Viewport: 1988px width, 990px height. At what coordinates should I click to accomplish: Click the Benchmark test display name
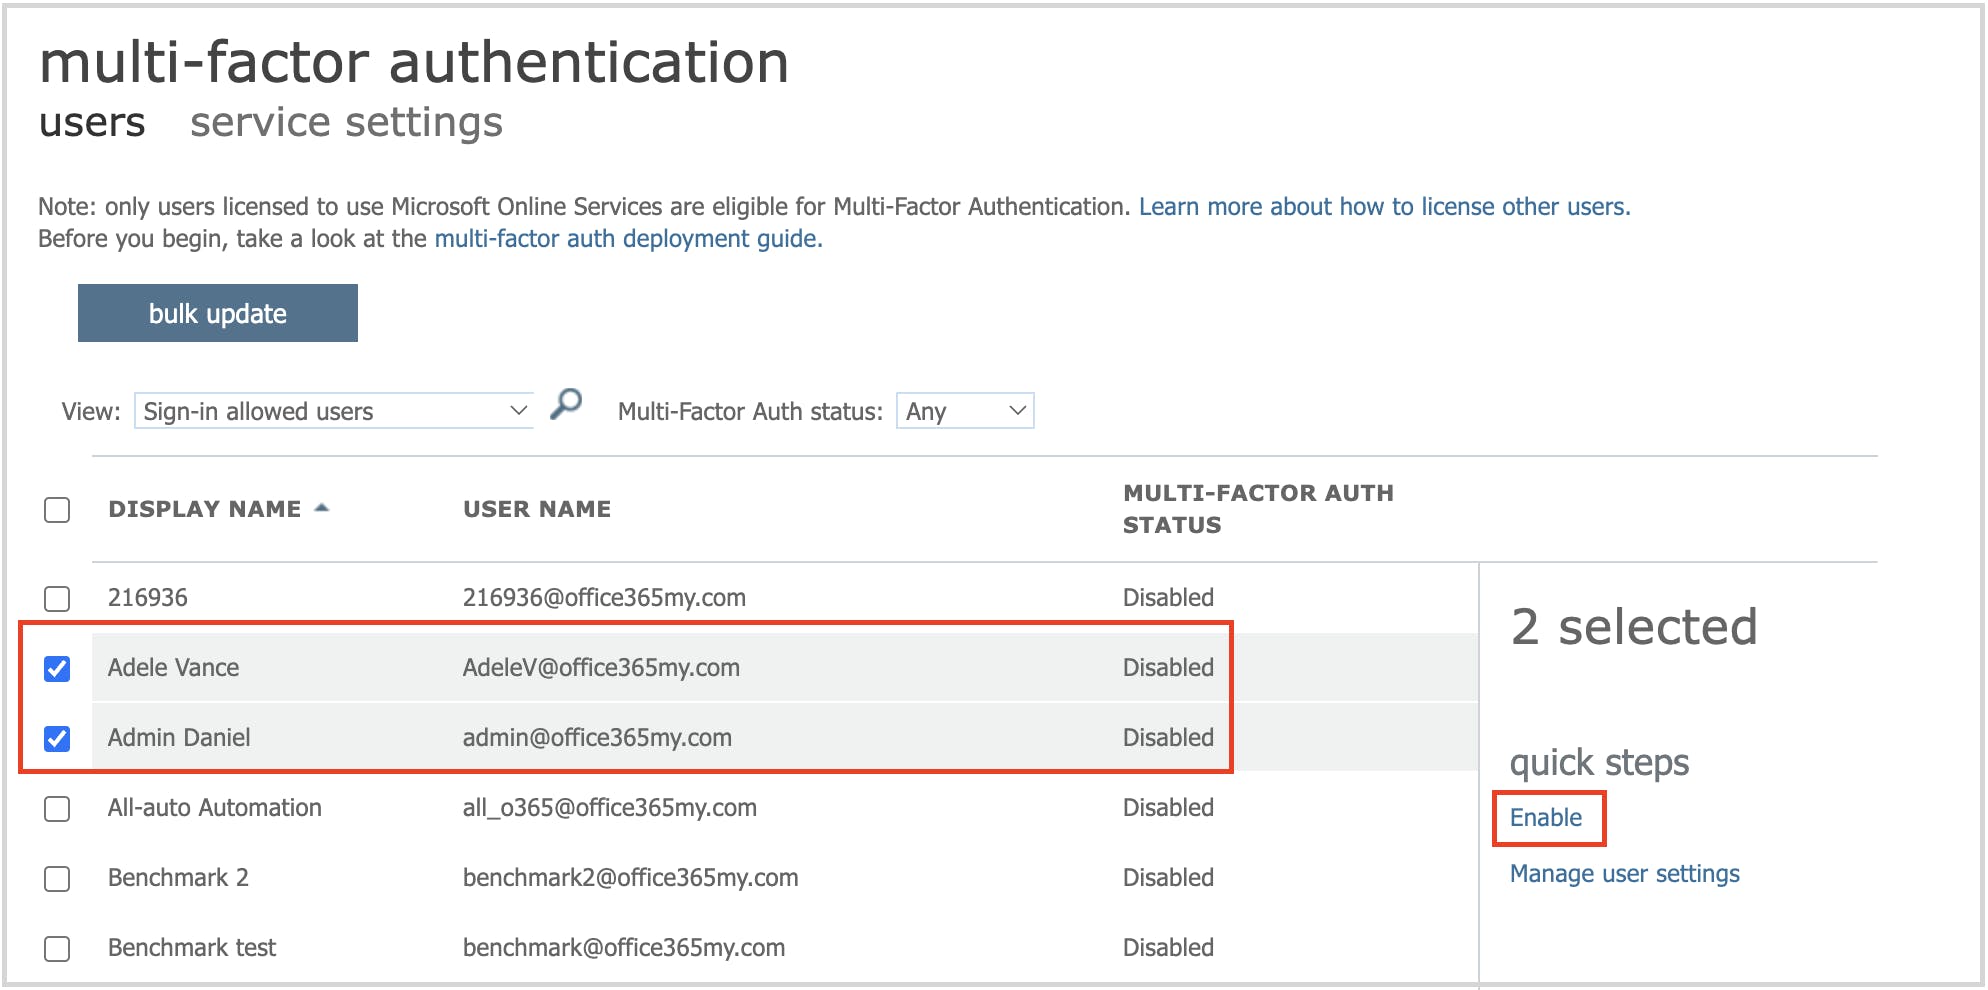tap(192, 947)
